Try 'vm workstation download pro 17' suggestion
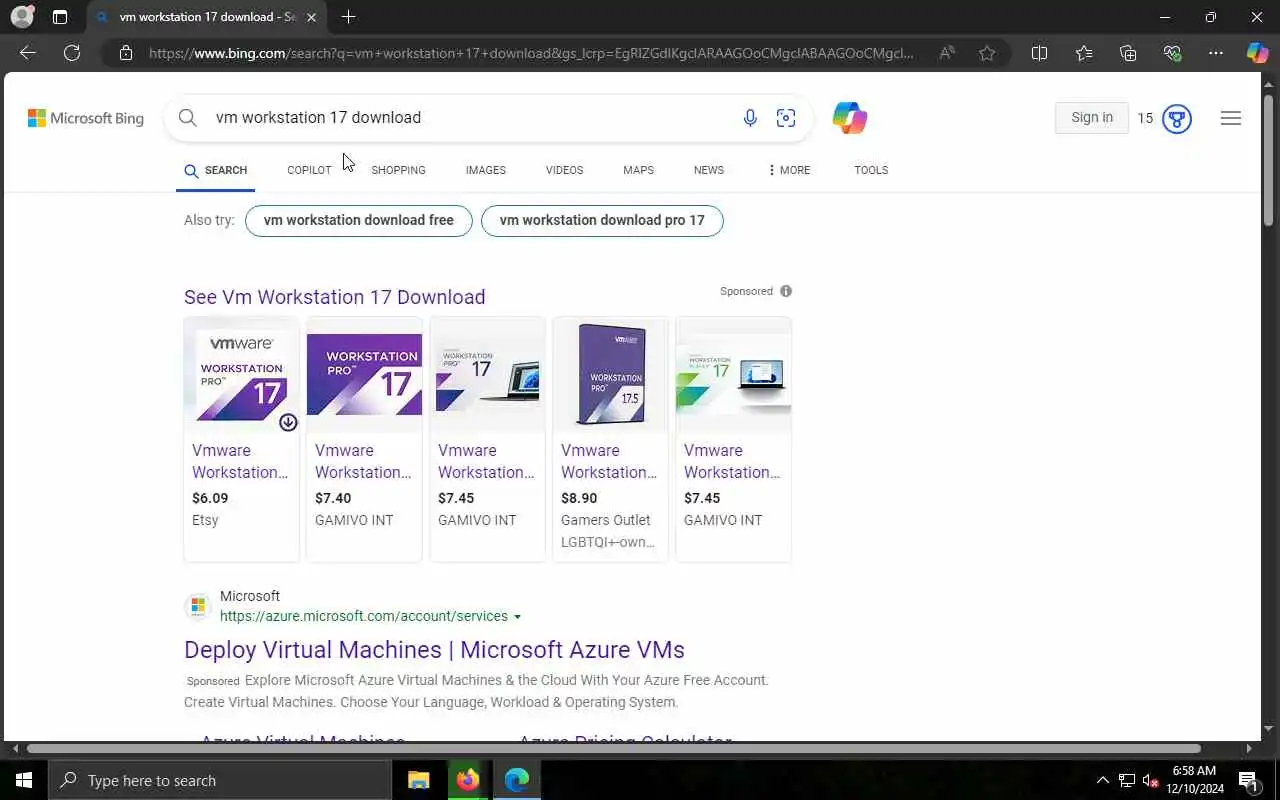 [x=602, y=221]
